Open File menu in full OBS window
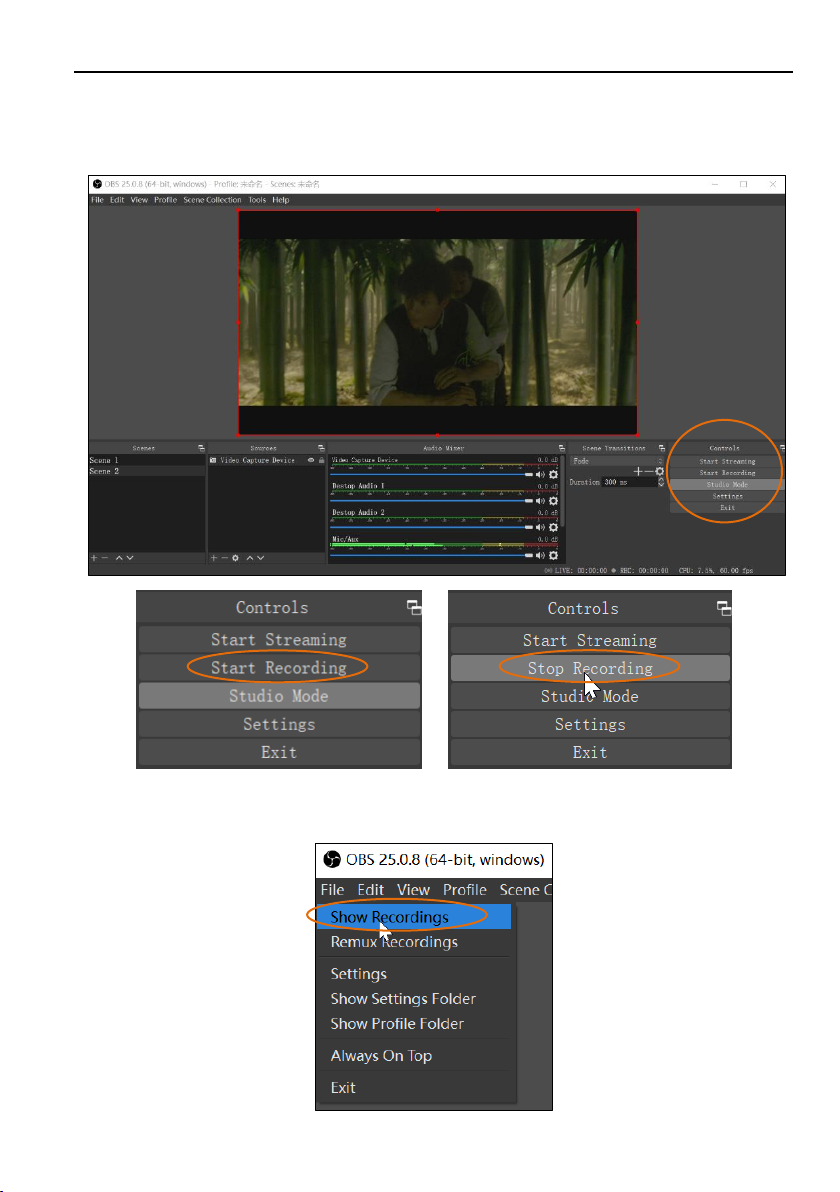The height and width of the screenshot is (1192, 840). pyautogui.click(x=97, y=200)
